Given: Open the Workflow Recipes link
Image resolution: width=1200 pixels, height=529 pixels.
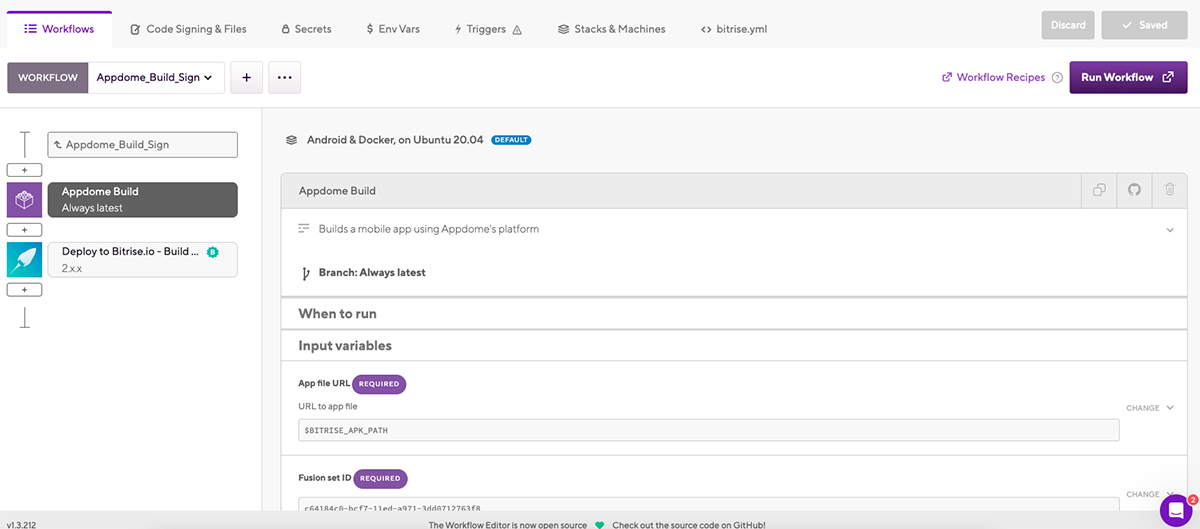Looking at the screenshot, I should point(993,78).
